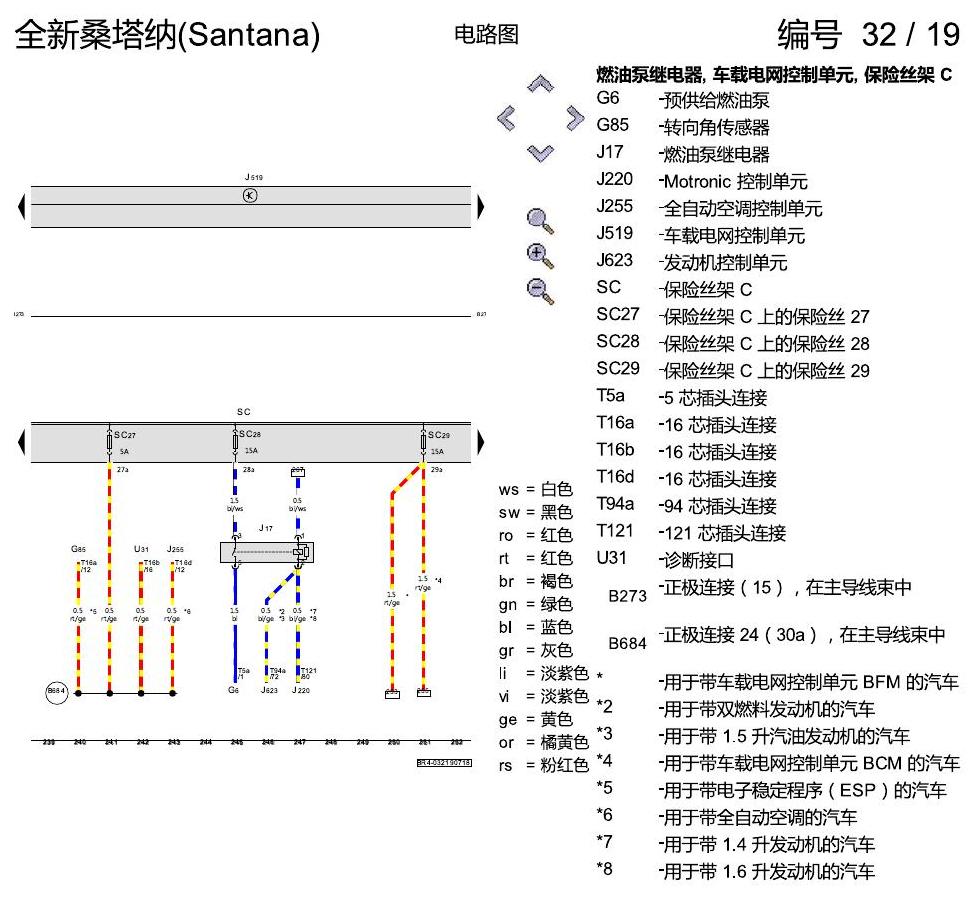Click the up navigation arrow
This screenshot has width=980, height=900.
[540, 84]
